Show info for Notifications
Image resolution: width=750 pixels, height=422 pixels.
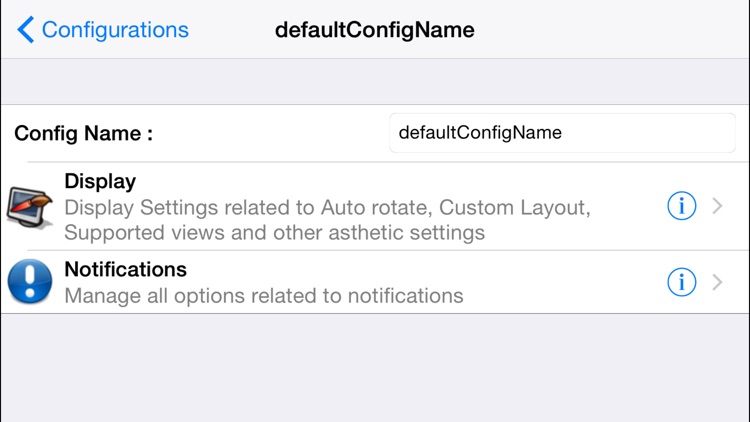click(x=681, y=283)
